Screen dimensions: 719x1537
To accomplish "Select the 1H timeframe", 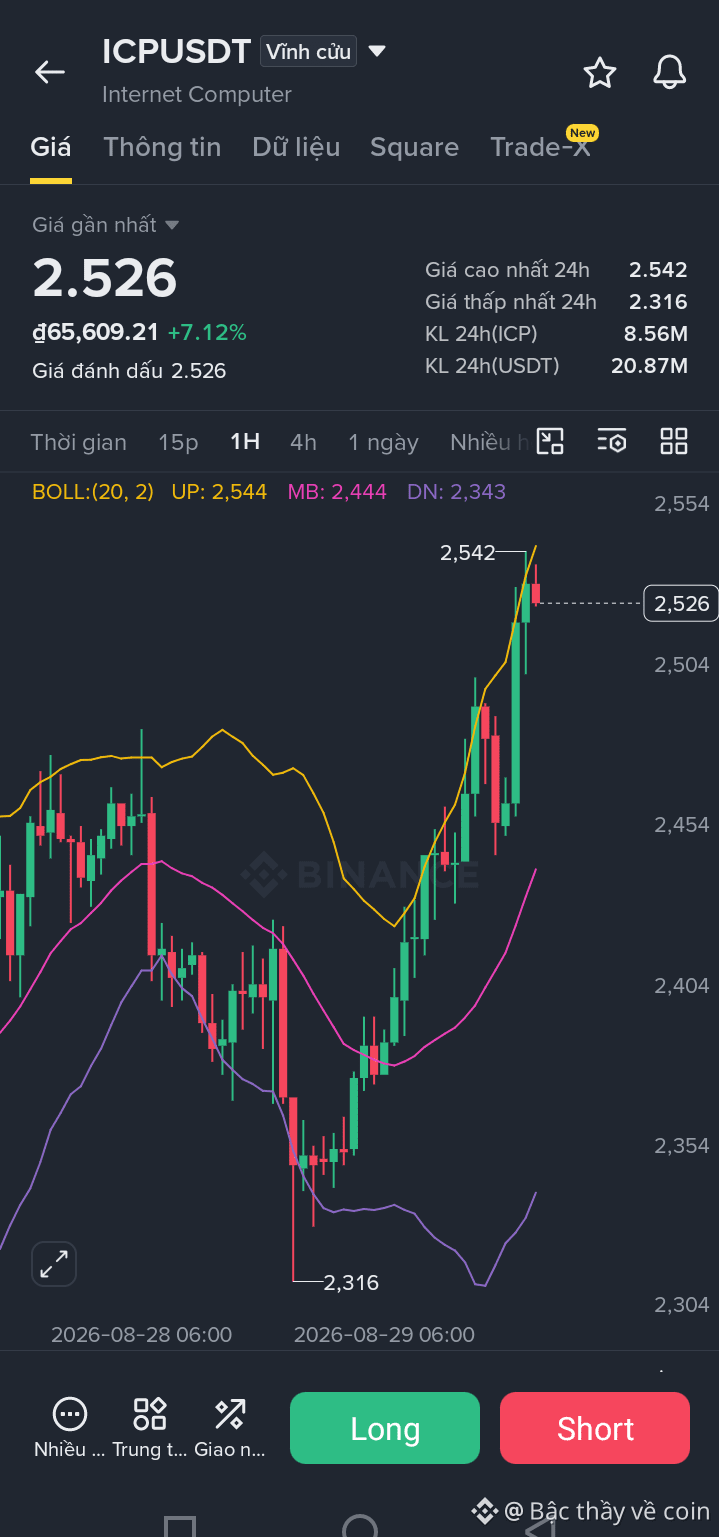I will (245, 442).
